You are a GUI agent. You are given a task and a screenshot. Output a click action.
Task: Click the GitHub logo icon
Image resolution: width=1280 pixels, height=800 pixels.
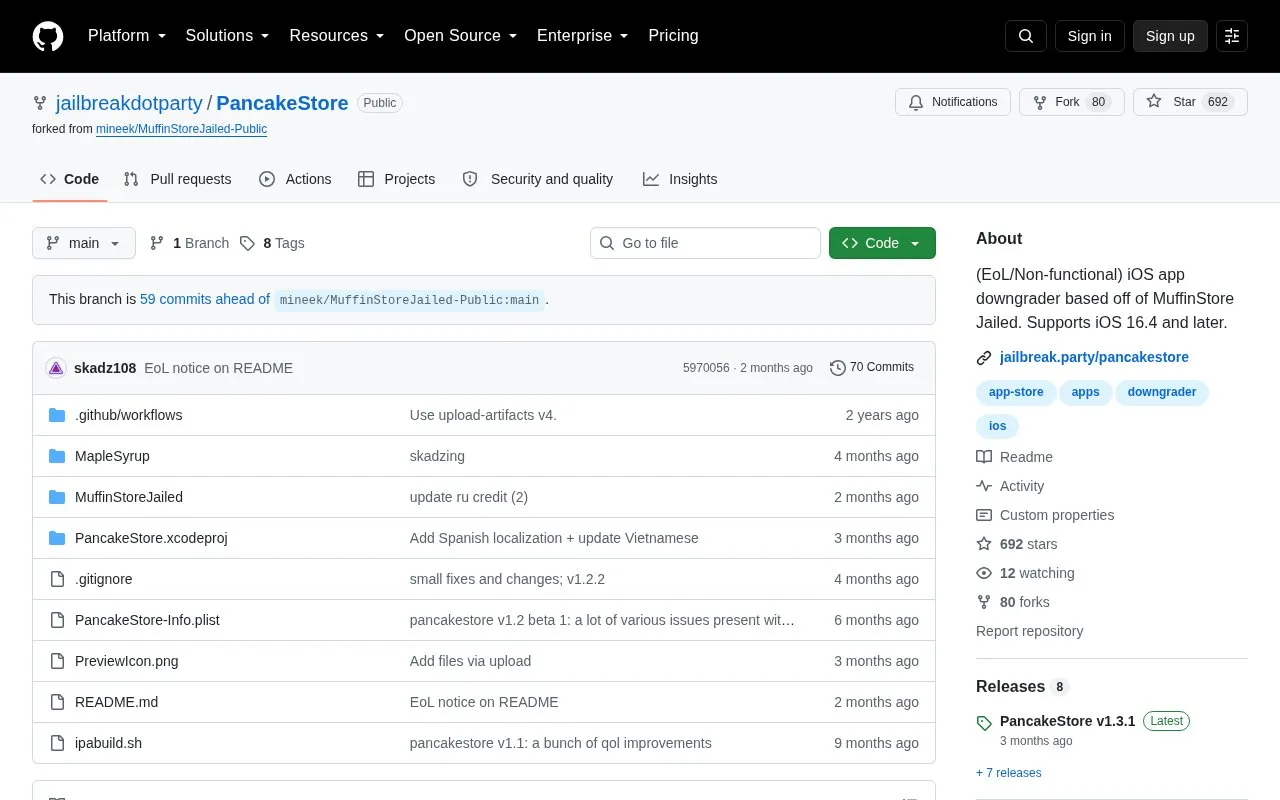pyautogui.click(x=48, y=36)
